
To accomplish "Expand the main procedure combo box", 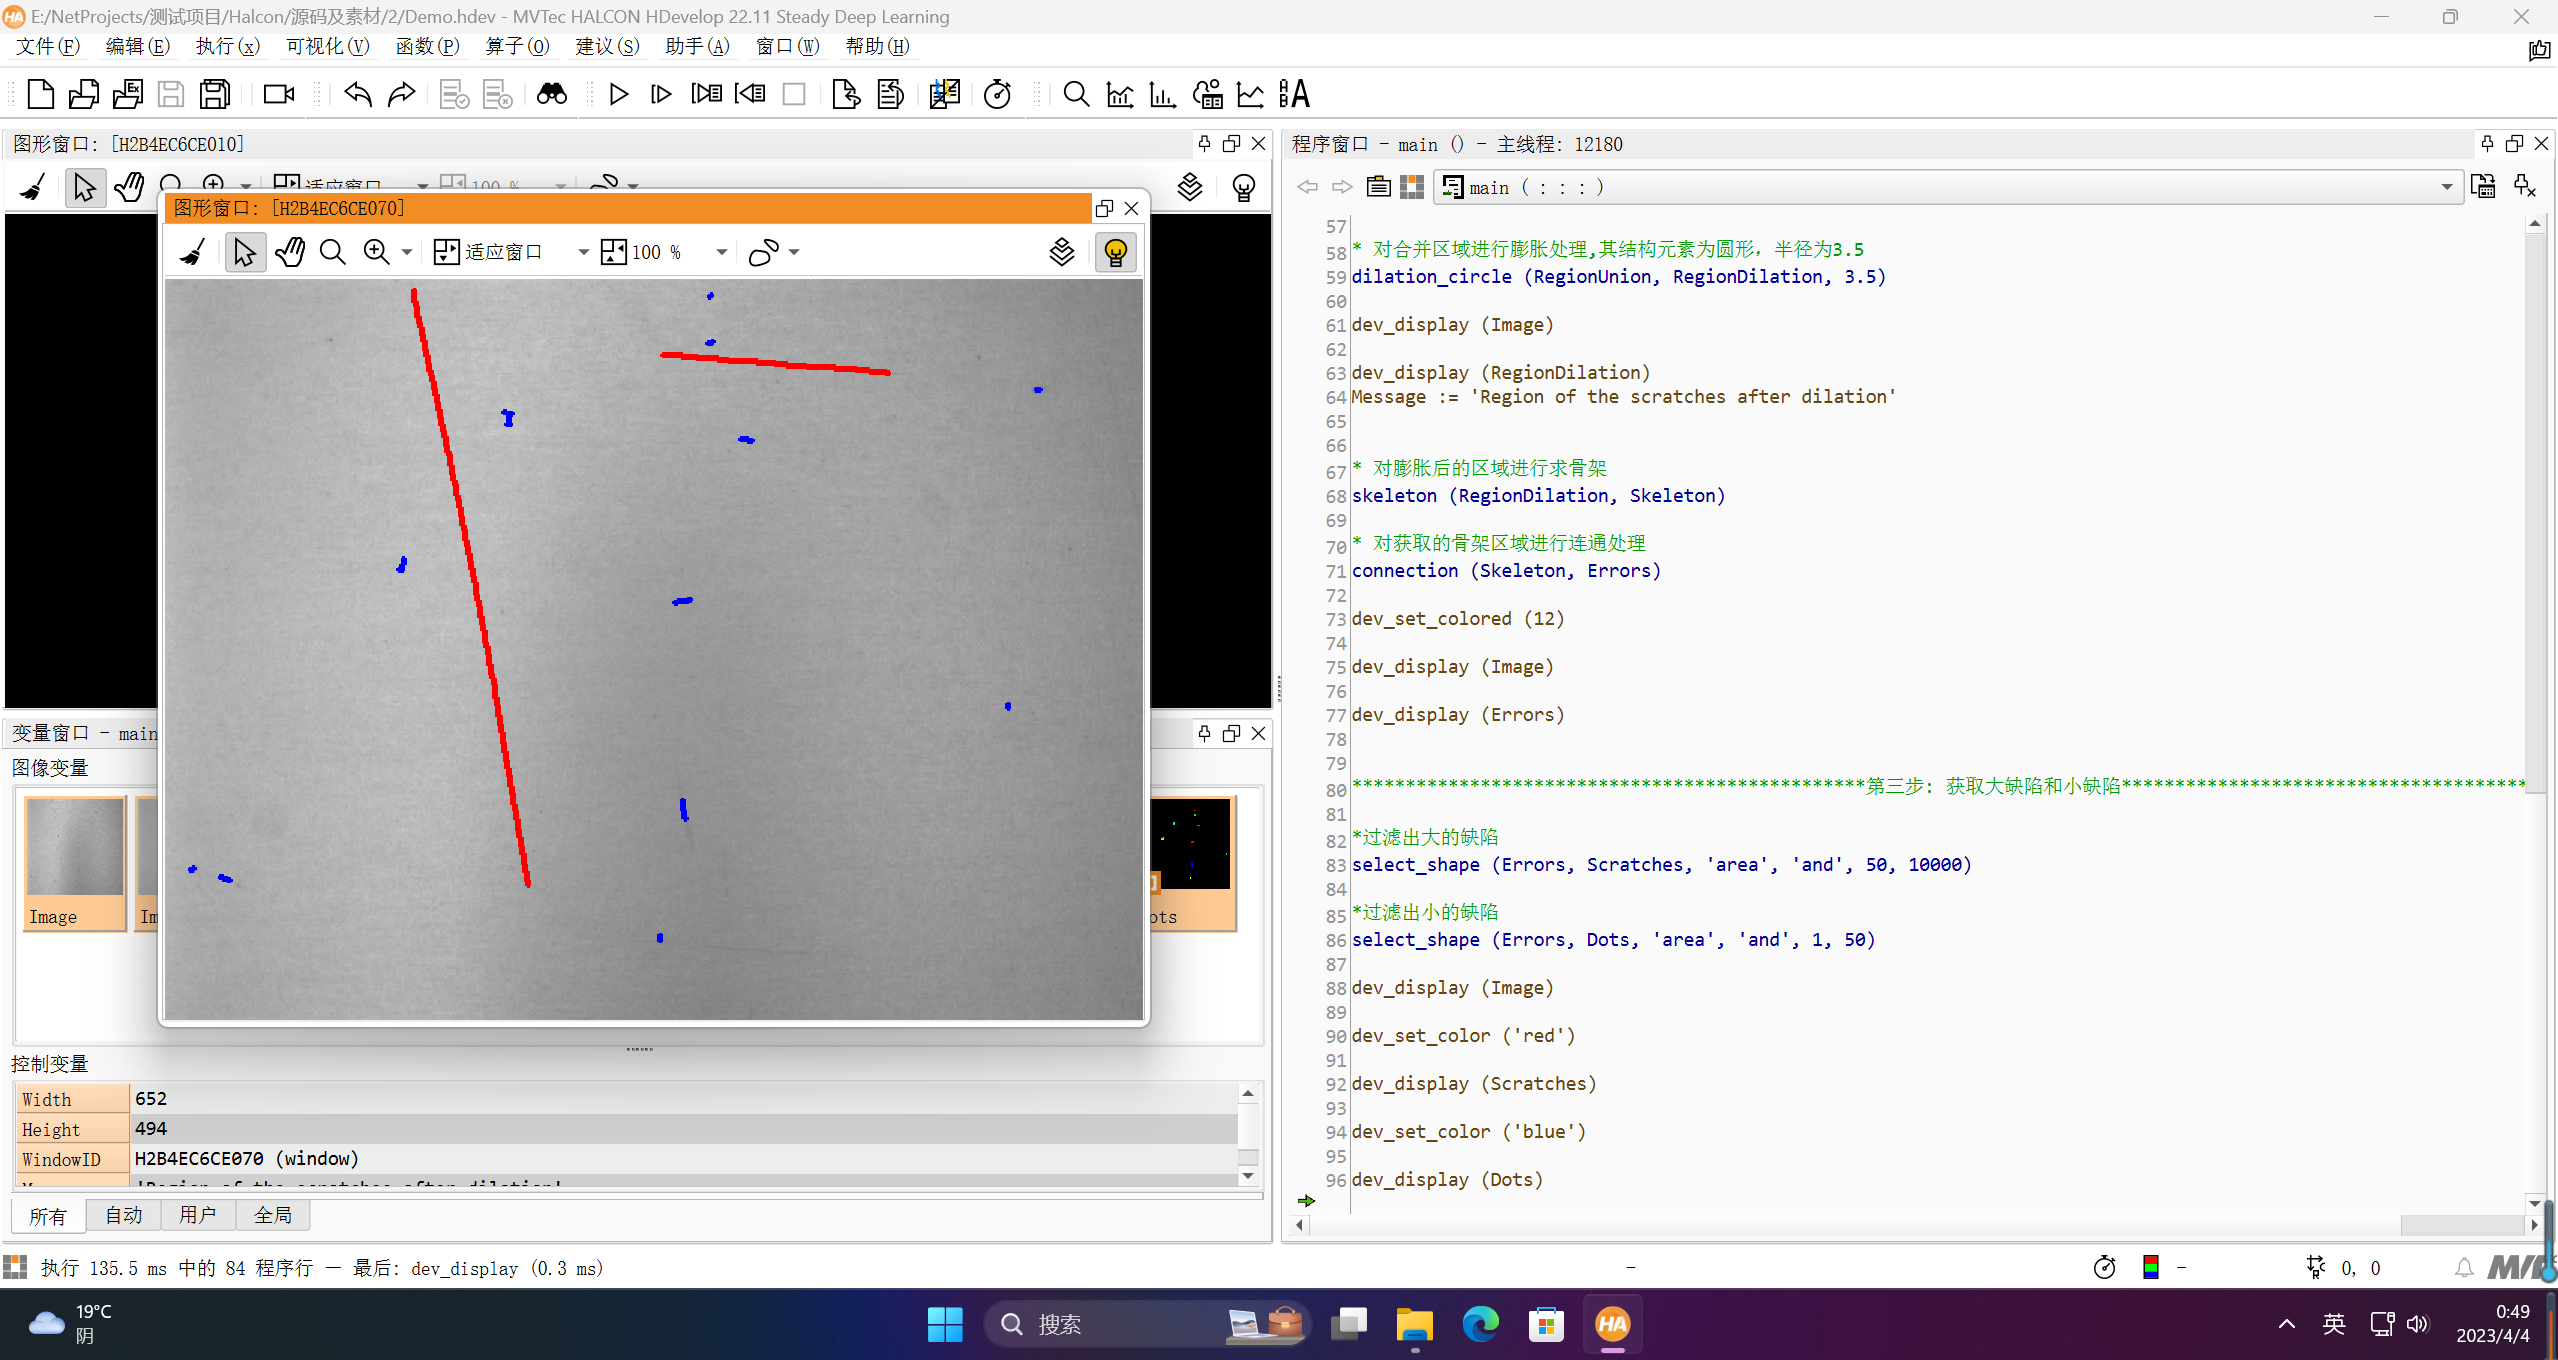I will point(2446,187).
